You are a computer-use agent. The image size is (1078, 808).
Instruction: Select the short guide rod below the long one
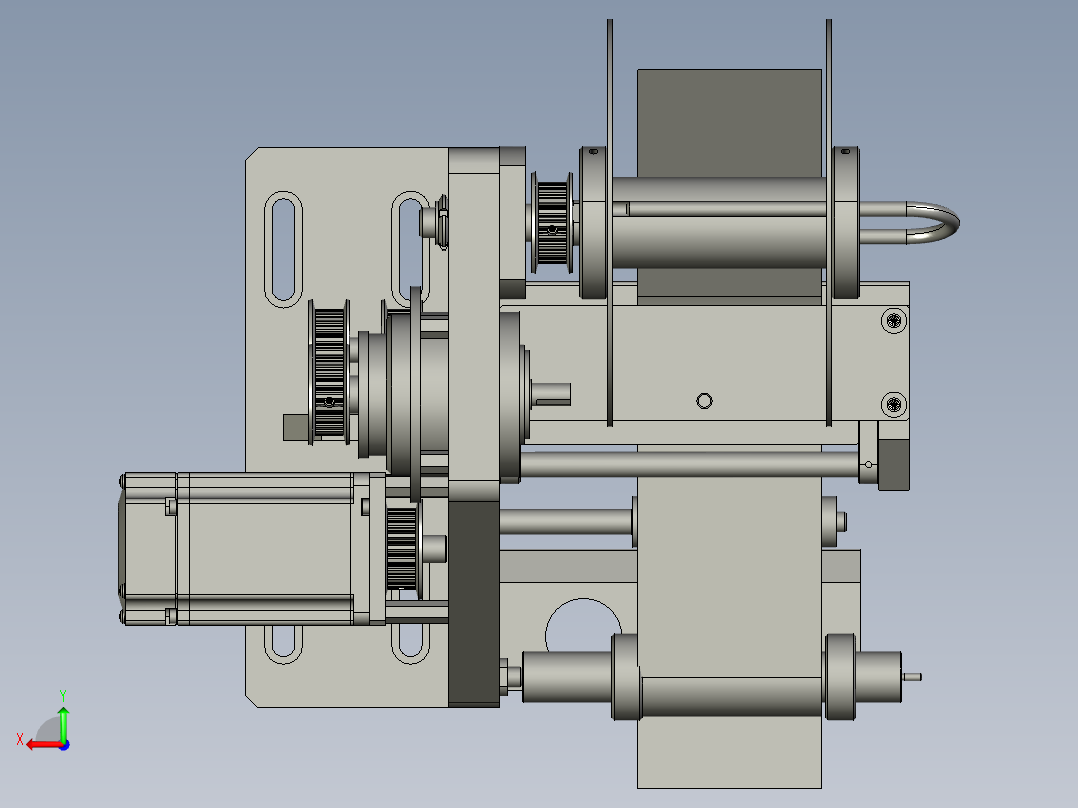565,522
